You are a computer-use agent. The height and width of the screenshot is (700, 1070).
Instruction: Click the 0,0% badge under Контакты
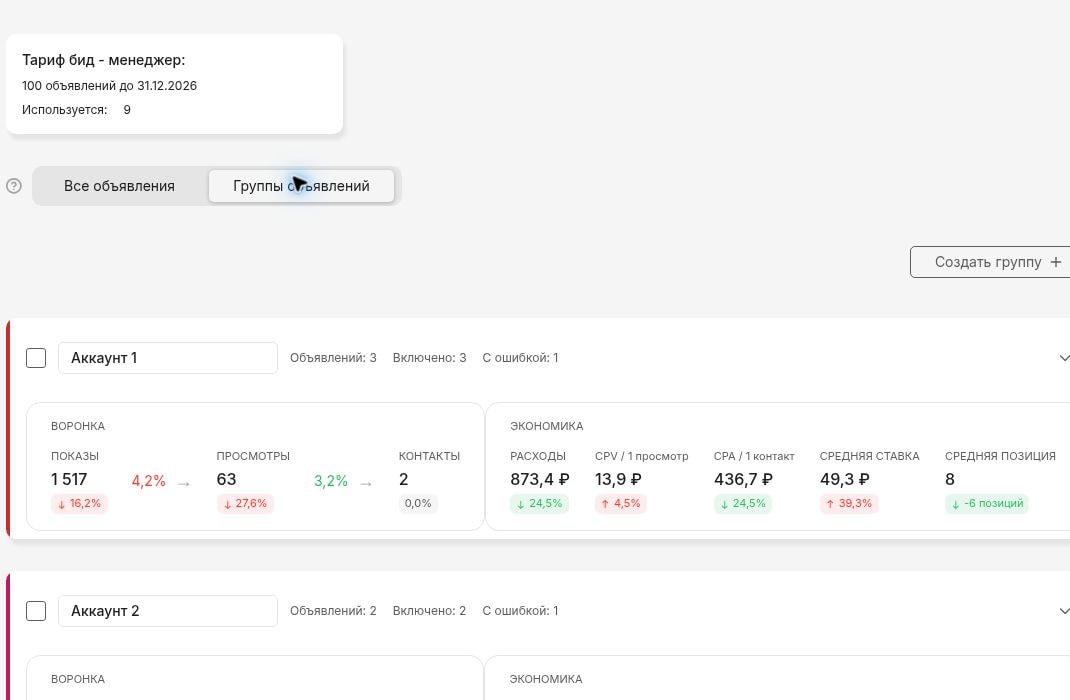pyautogui.click(x=418, y=504)
